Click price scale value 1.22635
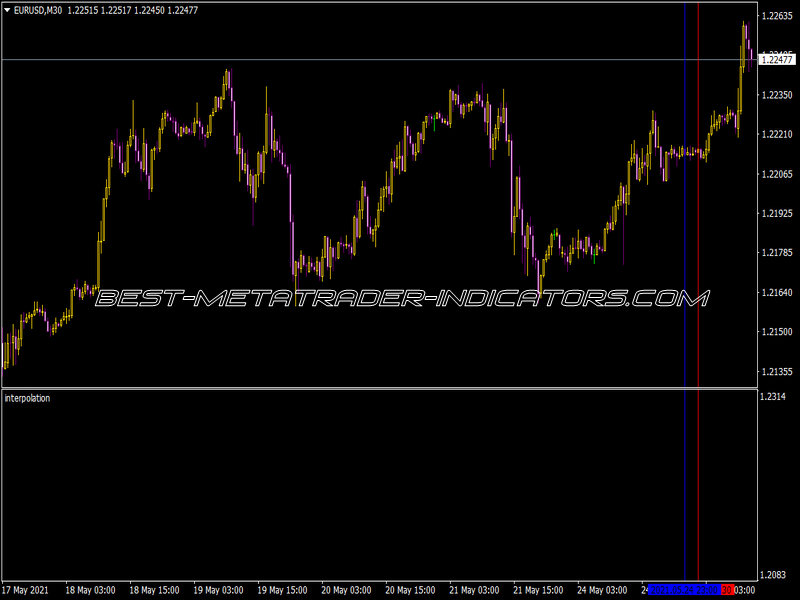 [x=777, y=16]
